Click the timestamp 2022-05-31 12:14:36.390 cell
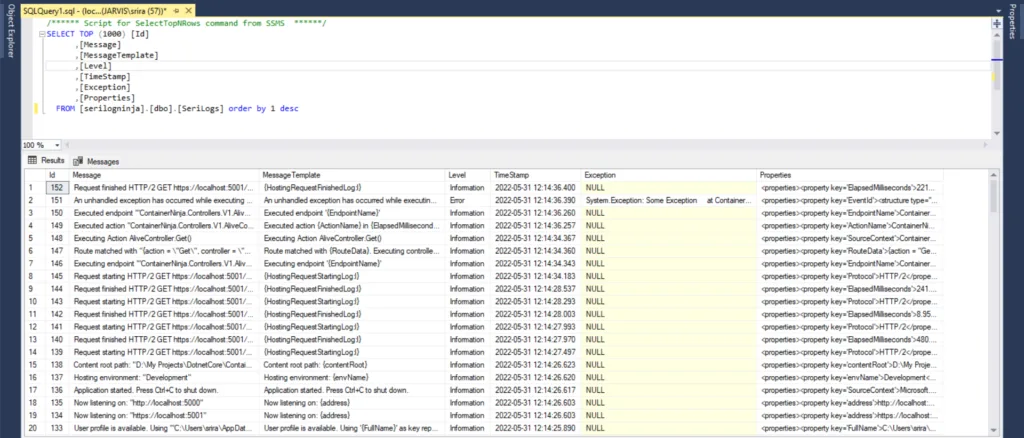Image resolution: width=1024 pixels, height=438 pixels. coord(536,200)
